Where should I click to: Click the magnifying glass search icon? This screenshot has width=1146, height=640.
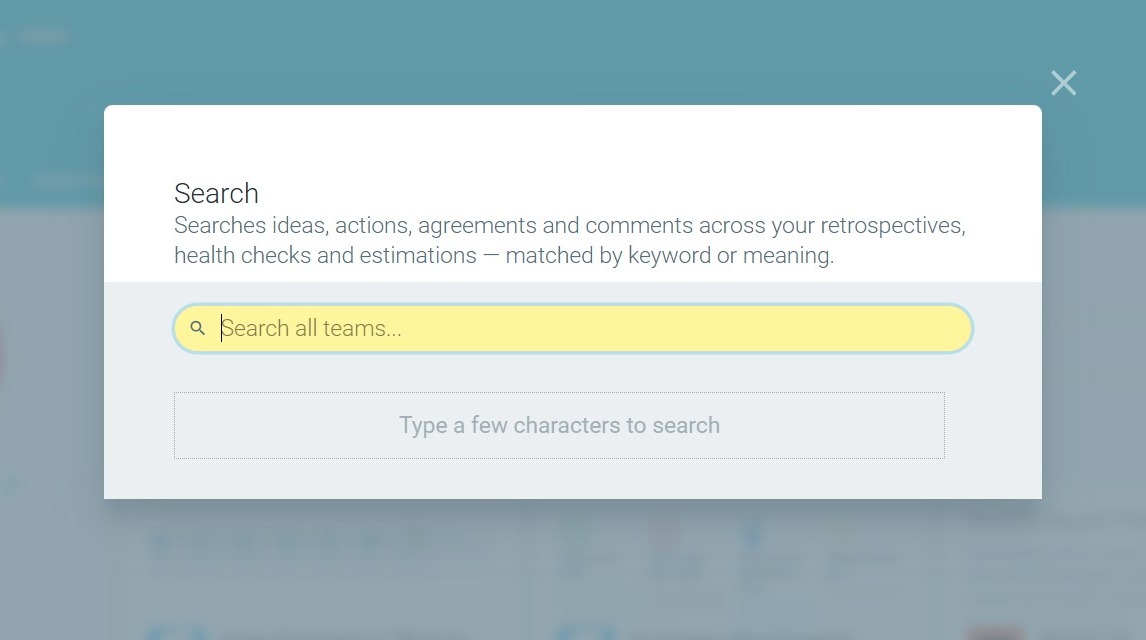(x=197, y=328)
